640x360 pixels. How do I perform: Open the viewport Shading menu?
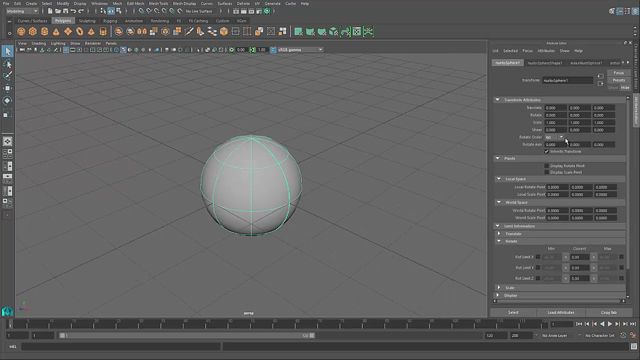(x=39, y=43)
